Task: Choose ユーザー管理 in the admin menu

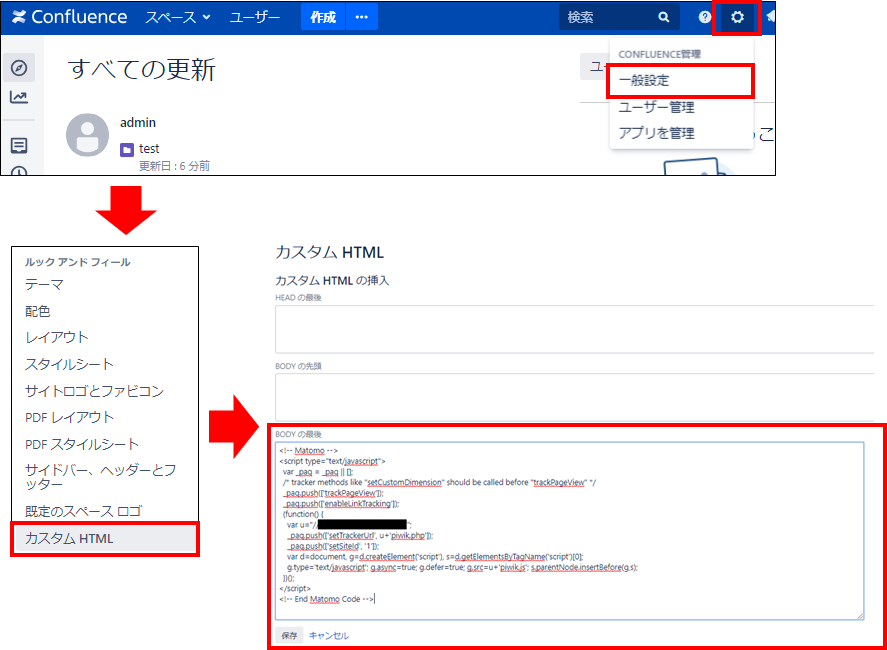Action: 655,107
